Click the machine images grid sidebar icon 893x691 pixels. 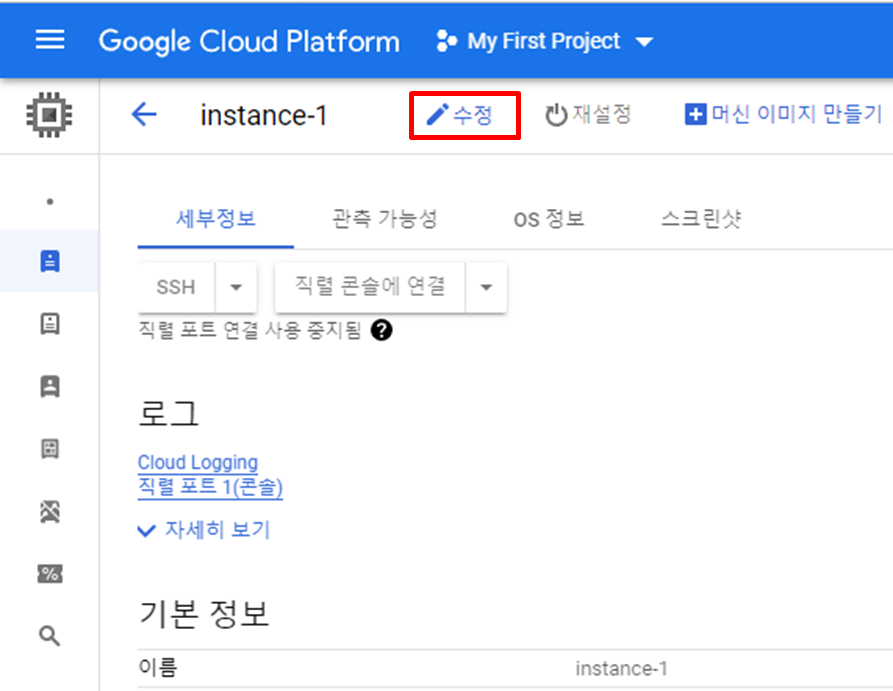point(50,449)
